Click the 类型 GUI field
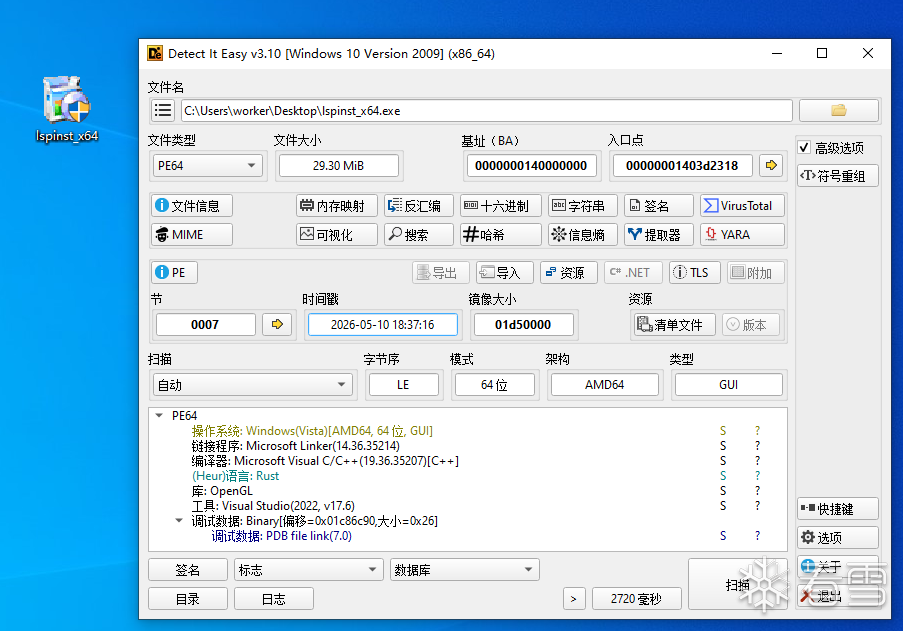 tap(729, 385)
